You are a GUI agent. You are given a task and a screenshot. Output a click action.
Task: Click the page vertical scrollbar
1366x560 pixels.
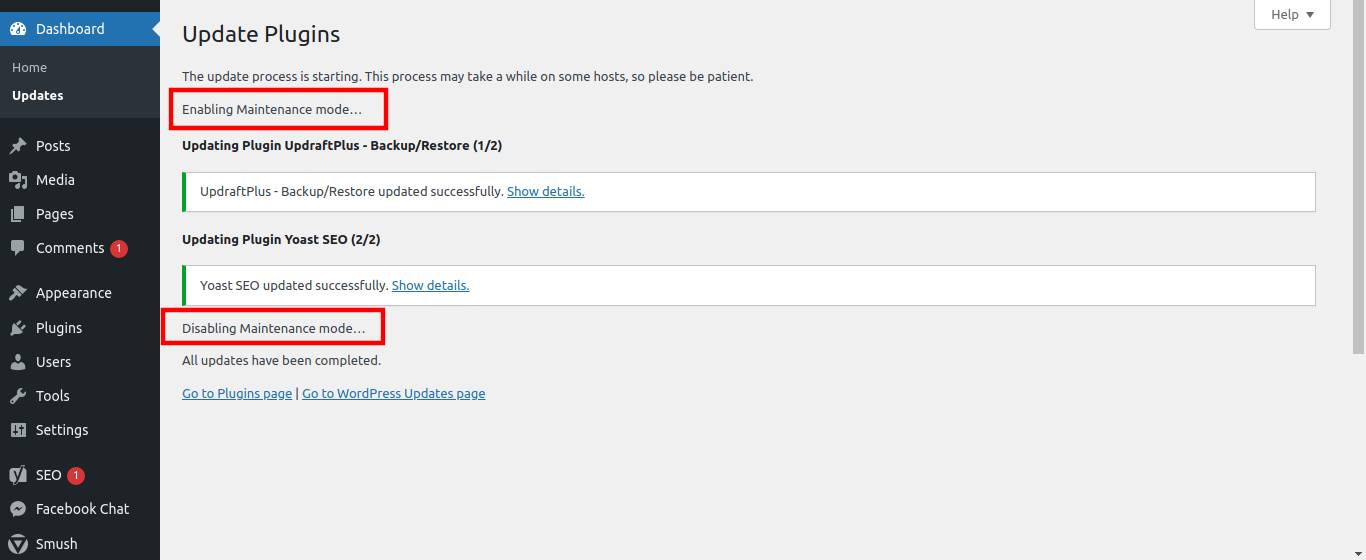coord(1358,177)
